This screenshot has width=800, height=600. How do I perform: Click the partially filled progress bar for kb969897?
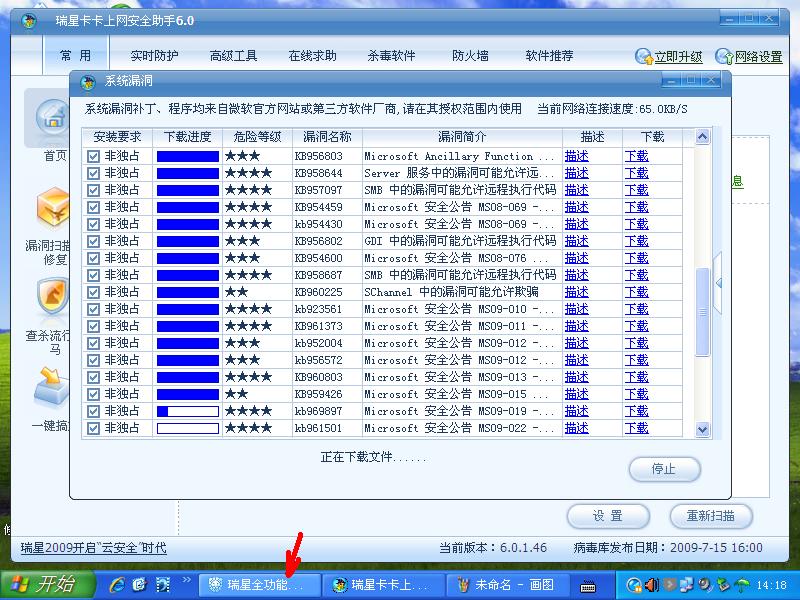pos(188,411)
